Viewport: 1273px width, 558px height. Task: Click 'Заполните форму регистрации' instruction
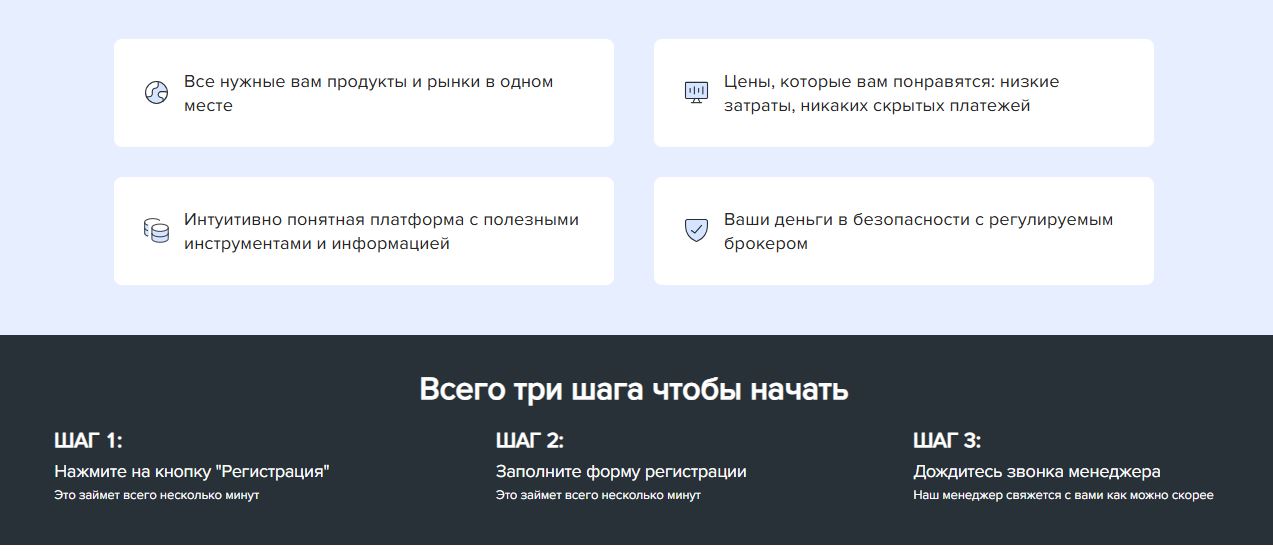pos(621,471)
